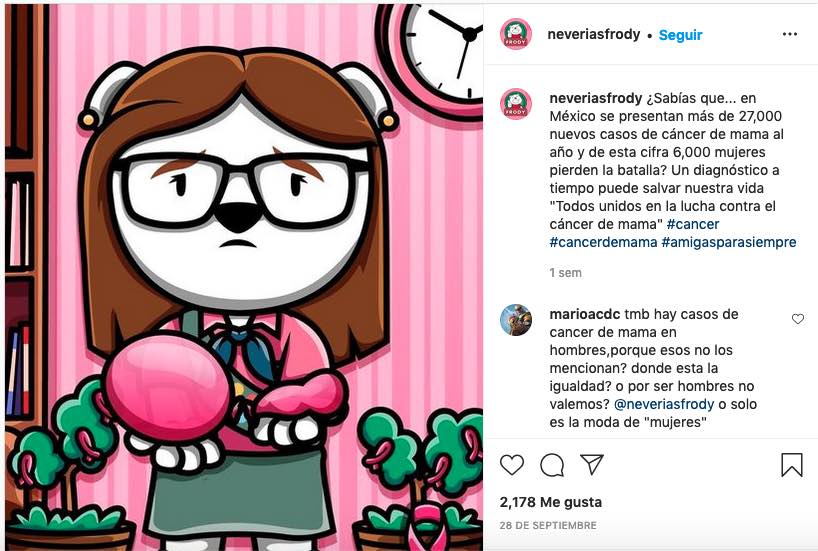Click the neveriasfrody header profile picture
Screen dimensions: 818x551
click(x=516, y=34)
